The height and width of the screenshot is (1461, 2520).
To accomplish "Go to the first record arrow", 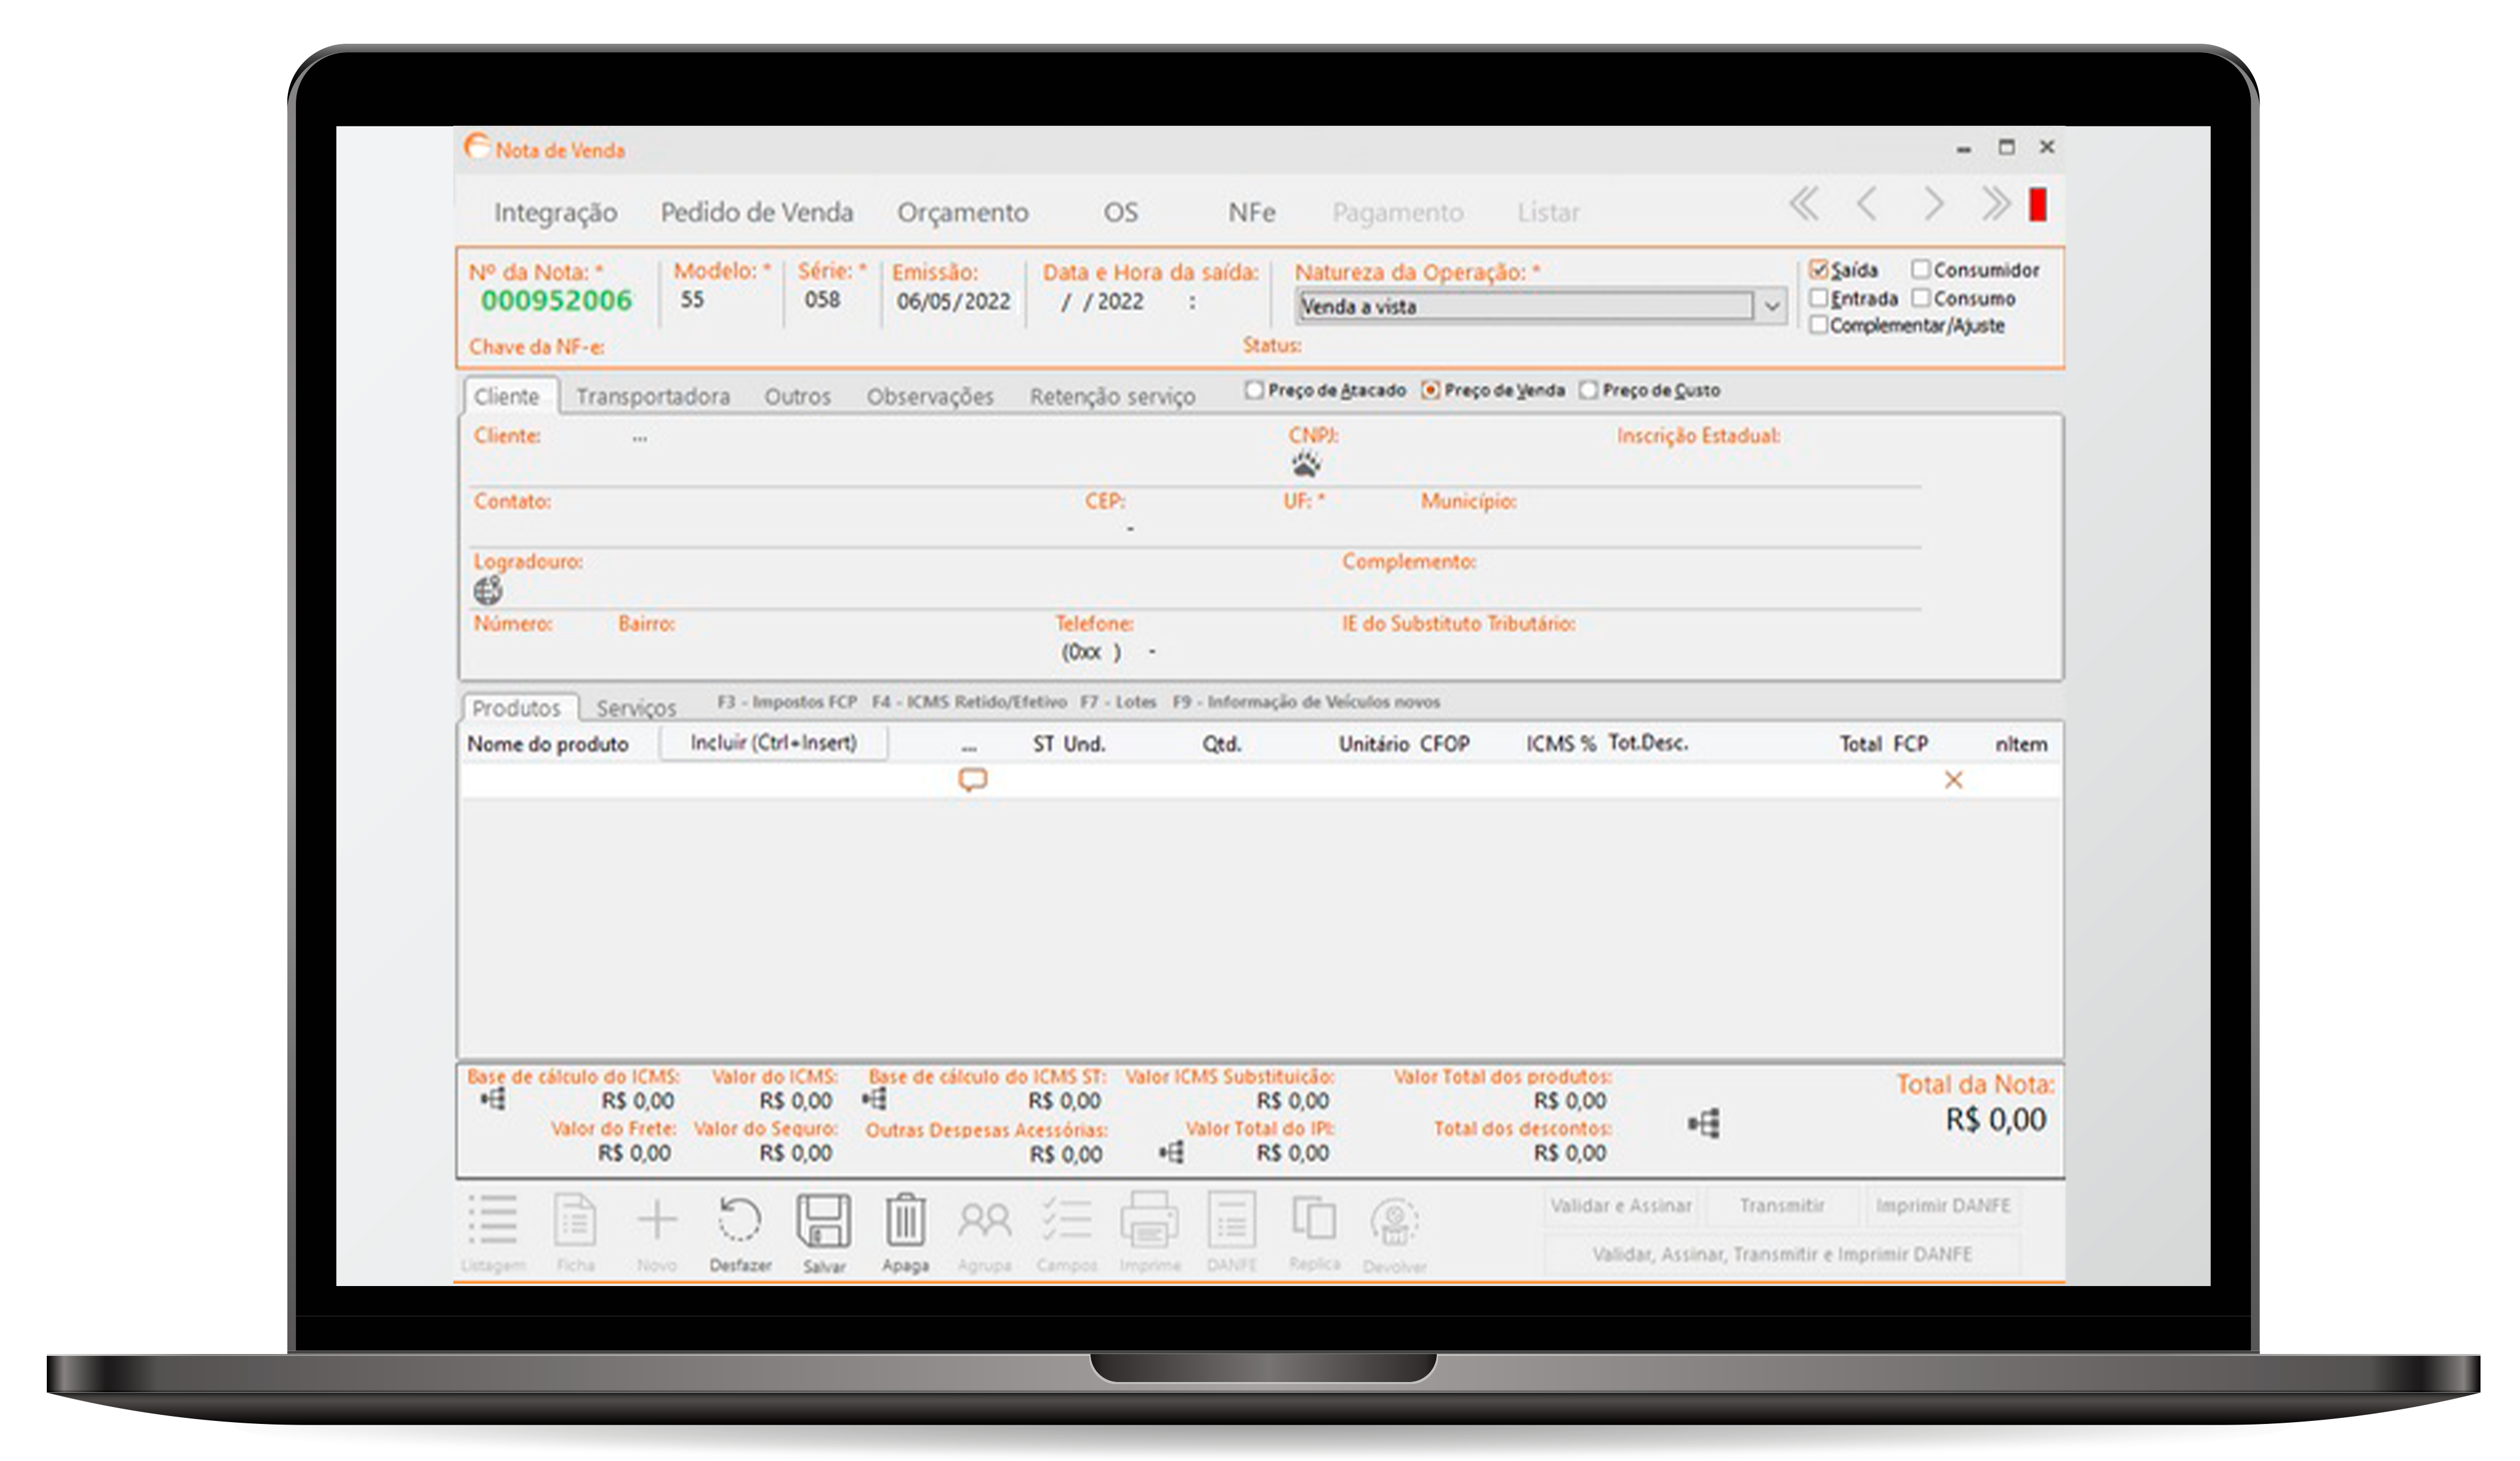I will point(1804,204).
